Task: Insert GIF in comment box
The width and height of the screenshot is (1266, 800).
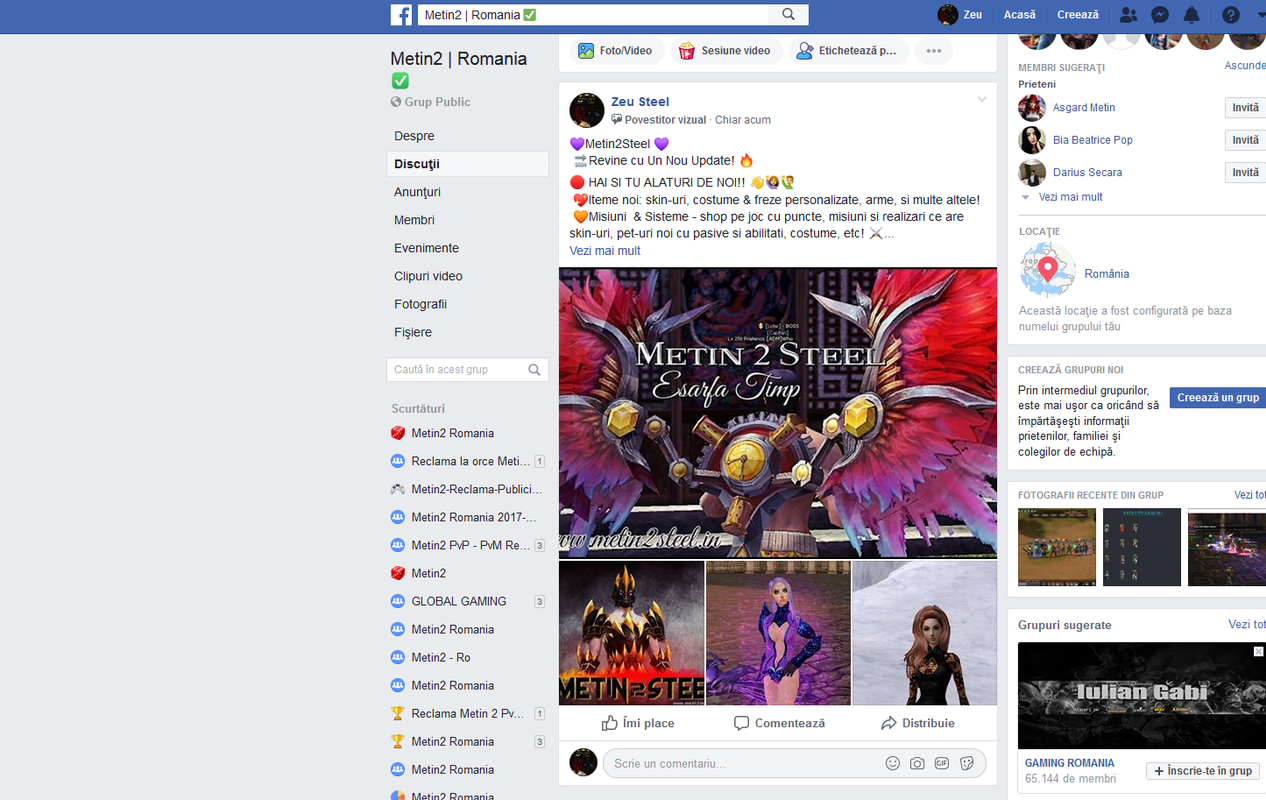Action: click(942, 763)
